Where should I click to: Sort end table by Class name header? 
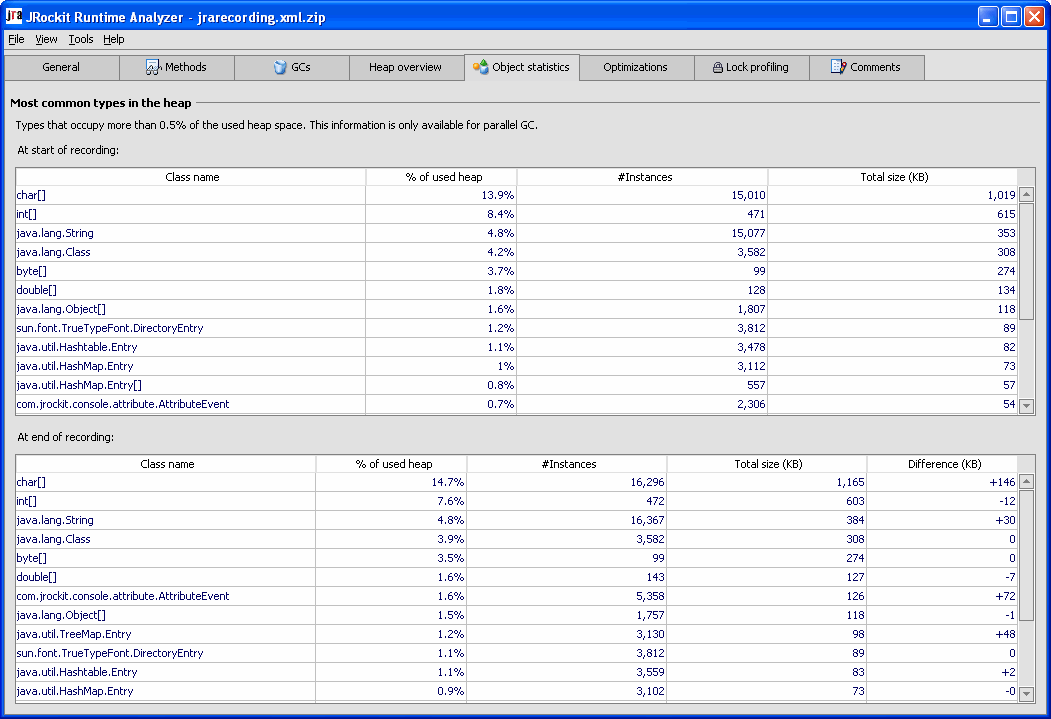(x=167, y=464)
